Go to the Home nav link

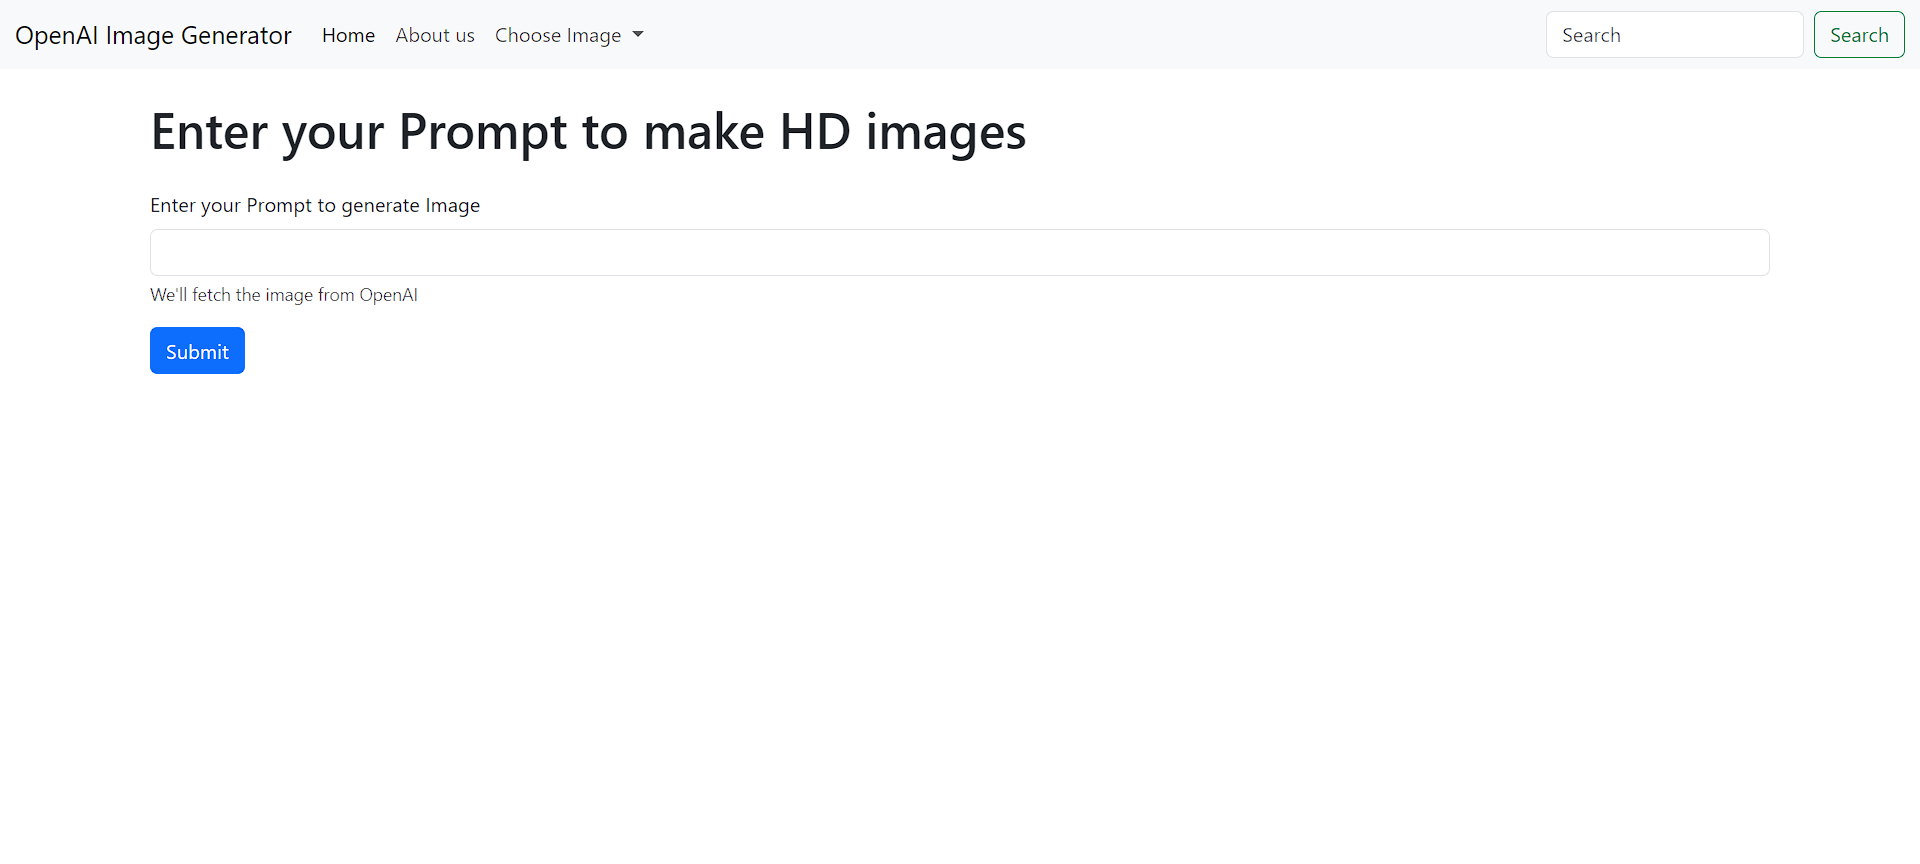click(348, 35)
